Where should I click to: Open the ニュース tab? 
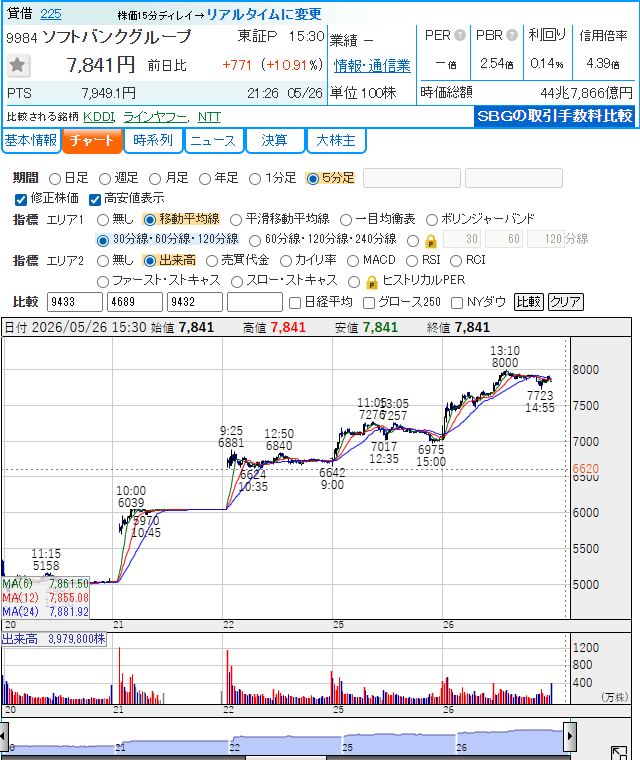tap(214, 141)
